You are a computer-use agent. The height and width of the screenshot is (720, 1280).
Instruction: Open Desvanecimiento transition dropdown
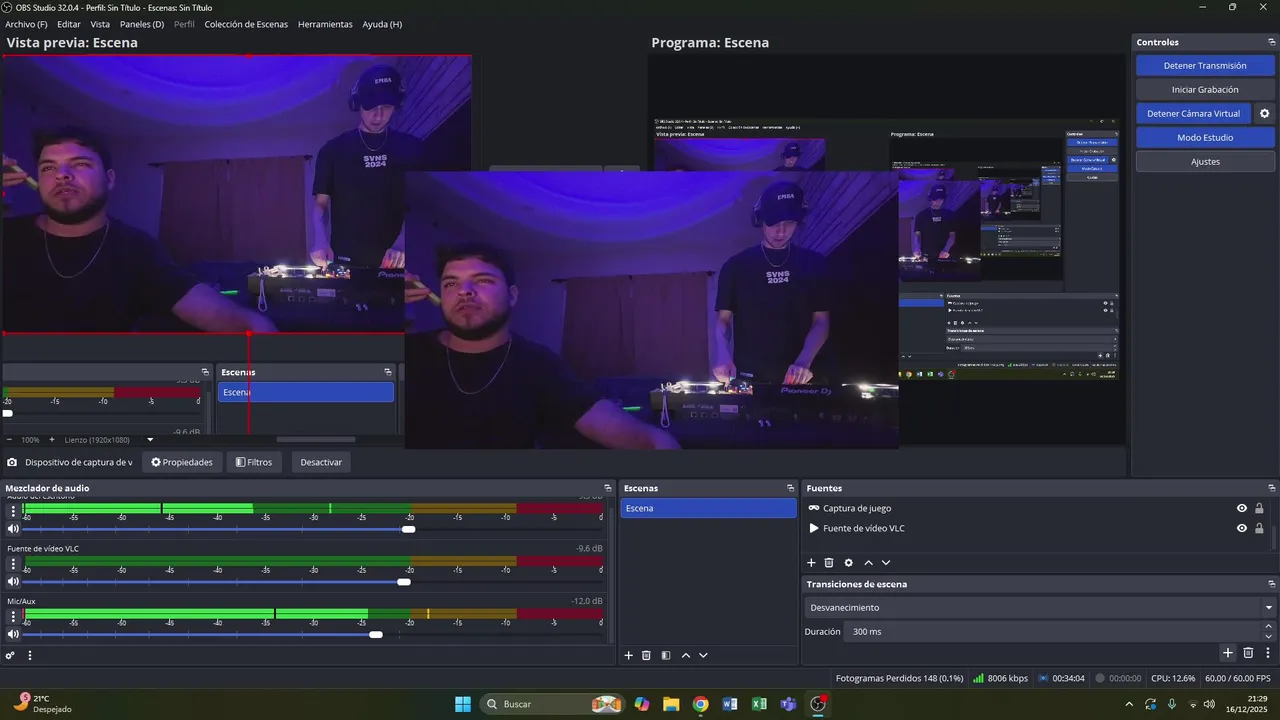pyautogui.click(x=1040, y=607)
